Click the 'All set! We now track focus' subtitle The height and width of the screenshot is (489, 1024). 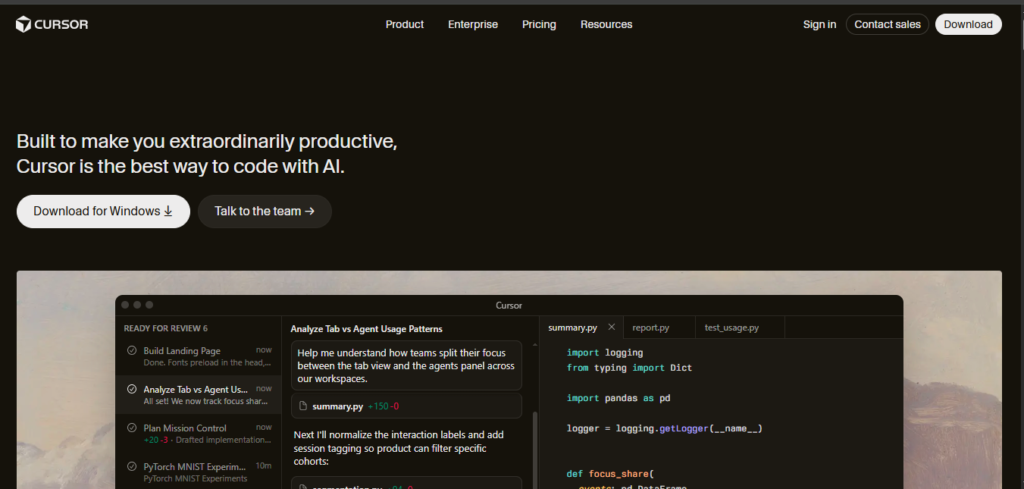coord(205,401)
